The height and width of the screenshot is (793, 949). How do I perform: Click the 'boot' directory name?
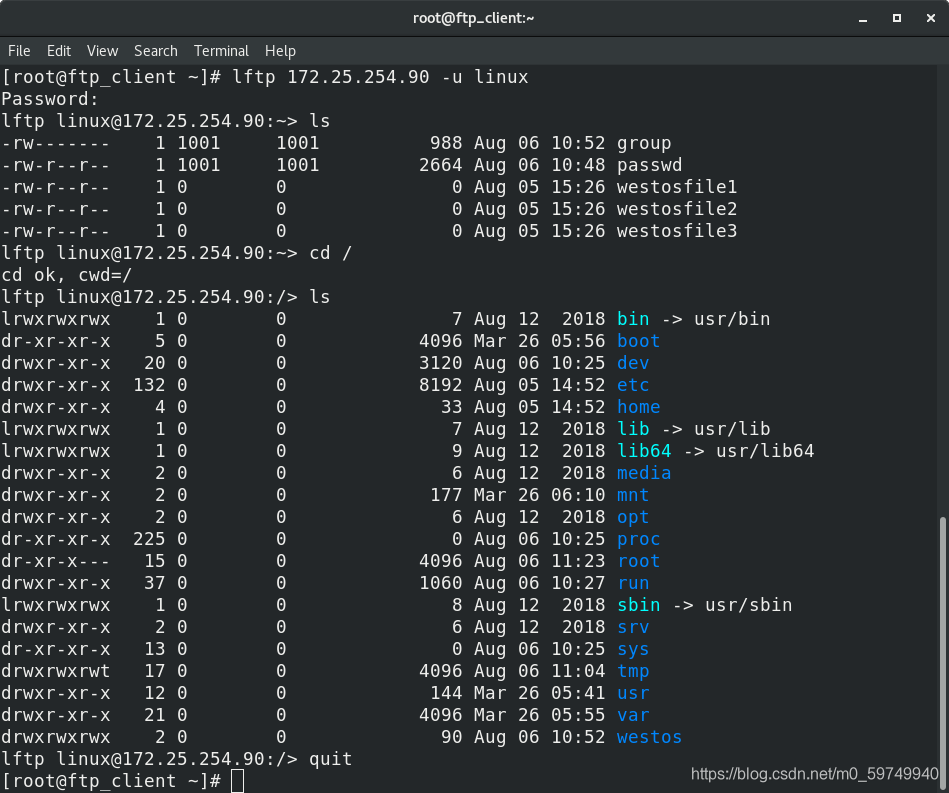pos(639,341)
